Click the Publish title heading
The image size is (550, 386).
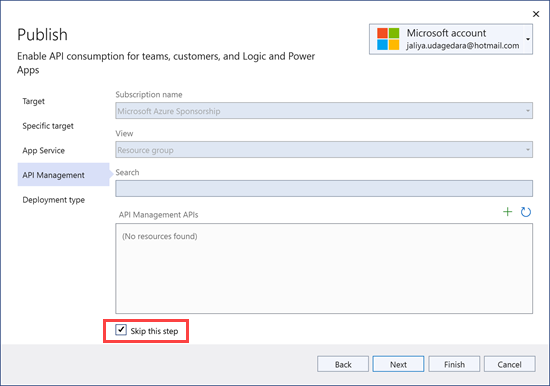point(42,35)
